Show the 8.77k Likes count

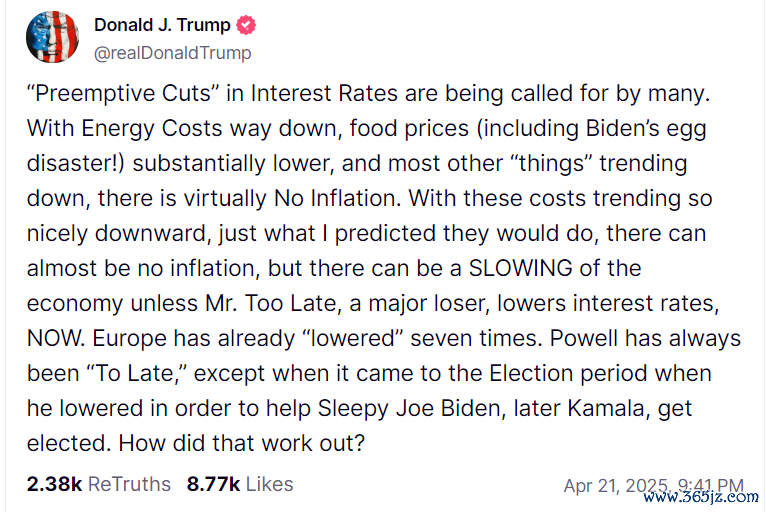pyautogui.click(x=213, y=484)
